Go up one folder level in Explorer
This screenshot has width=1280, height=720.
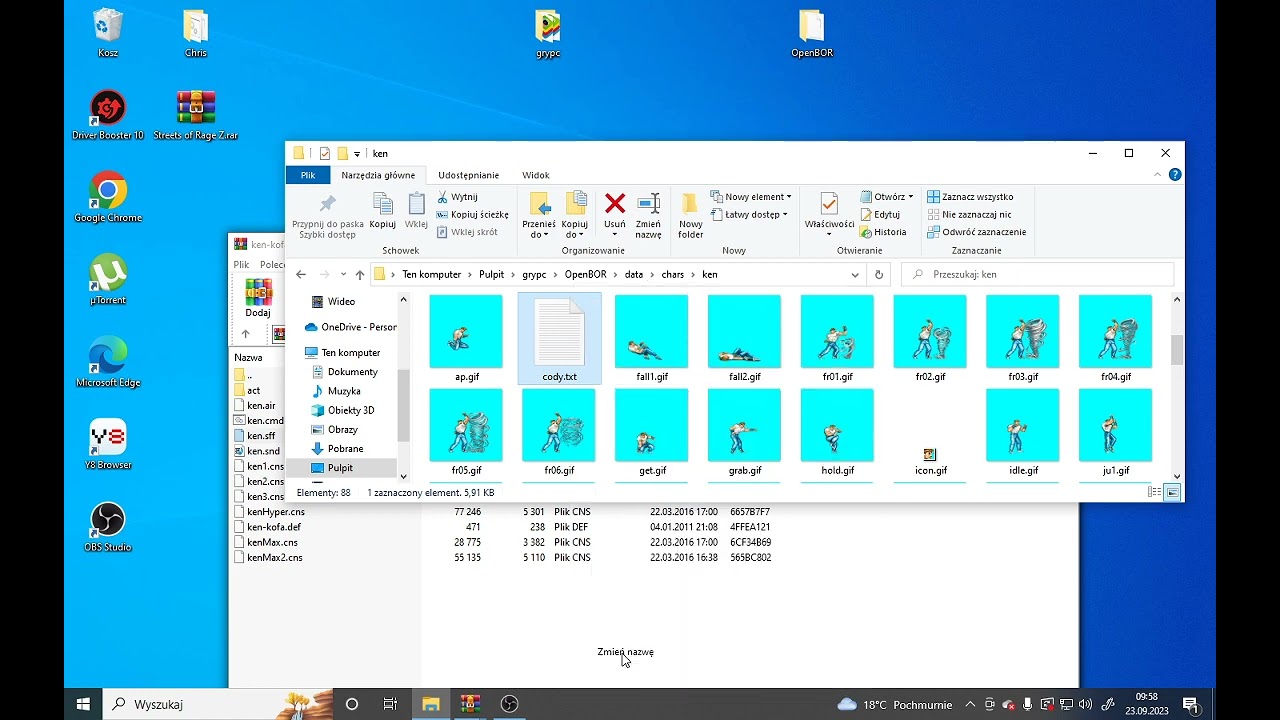click(360, 274)
